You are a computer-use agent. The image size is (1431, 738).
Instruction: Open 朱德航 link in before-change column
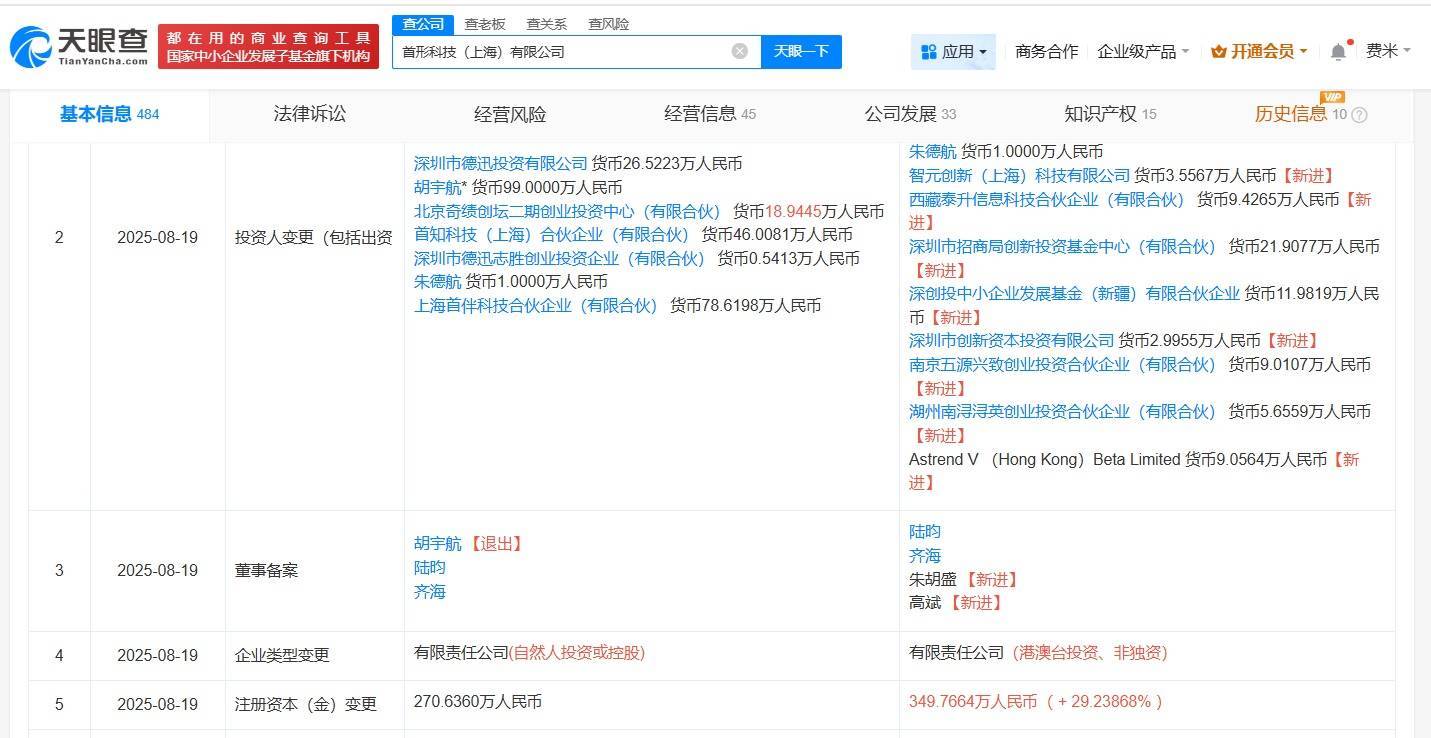click(438, 282)
